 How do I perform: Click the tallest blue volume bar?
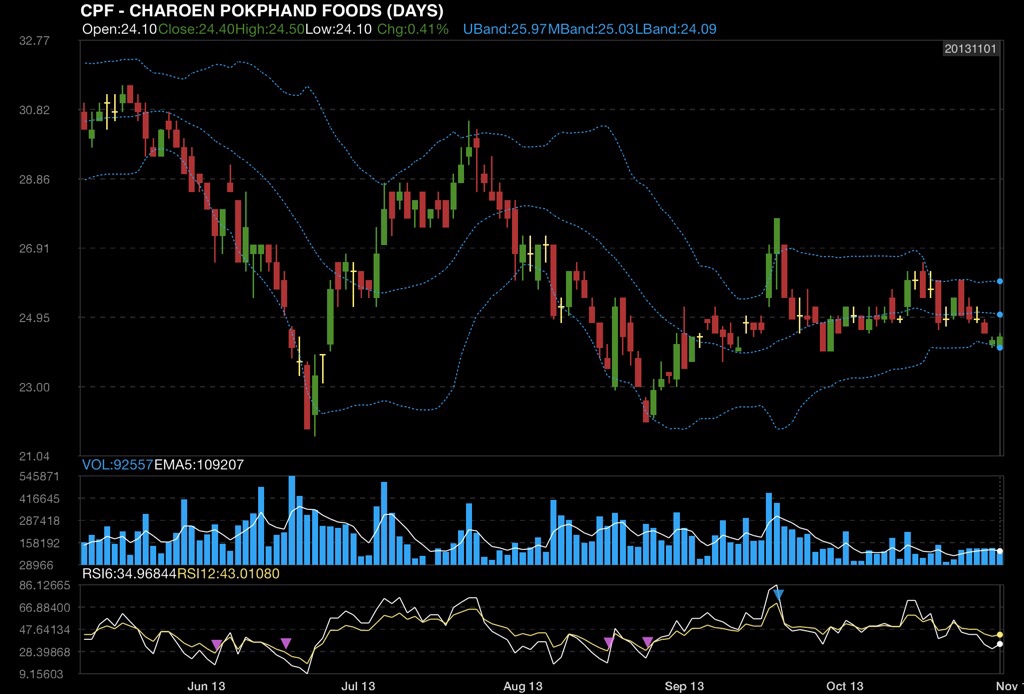292,520
